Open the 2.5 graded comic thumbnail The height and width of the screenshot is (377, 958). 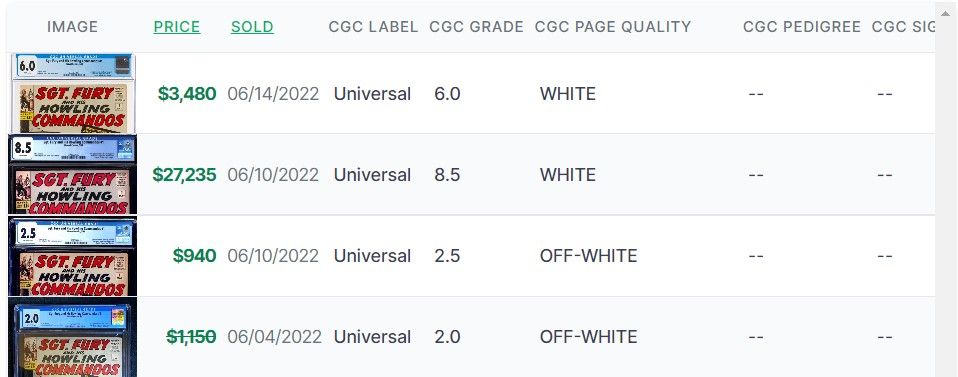pyautogui.click(x=73, y=255)
